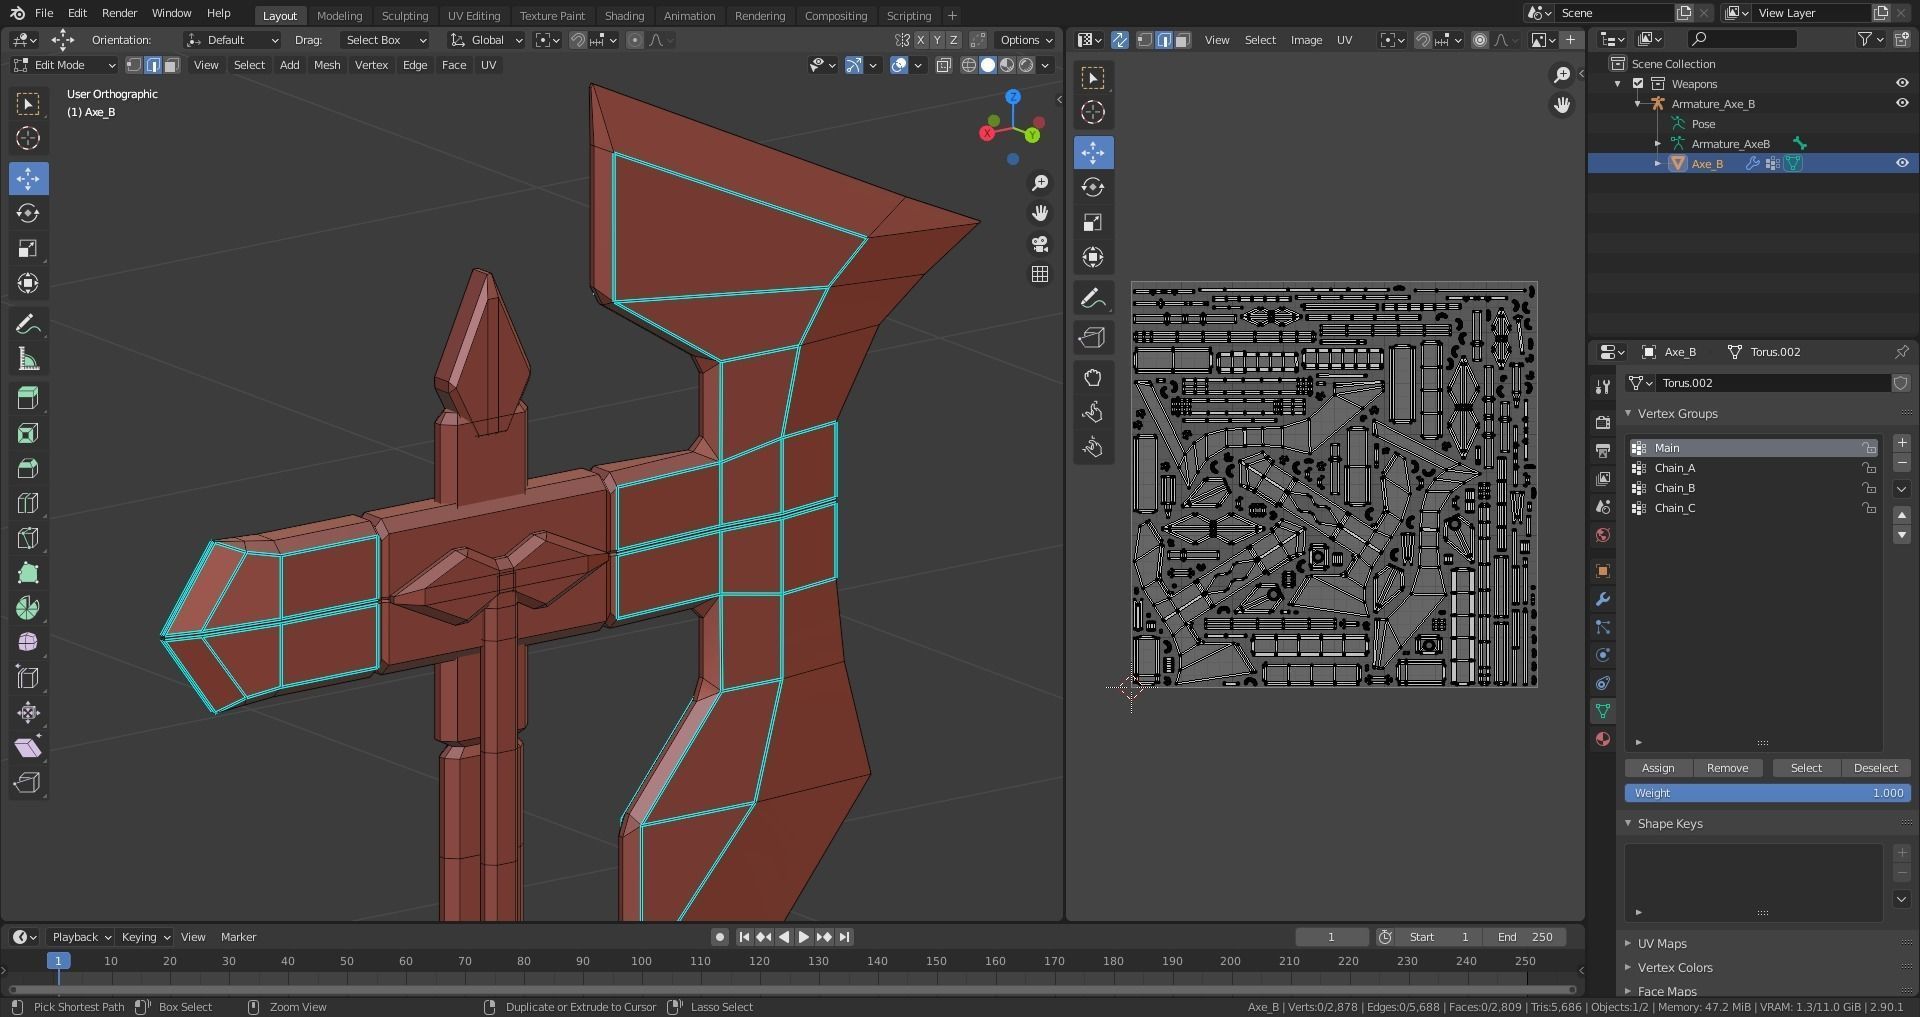Open the Object Data properties tab
Viewport: 1920px width, 1017px height.
1603,711
